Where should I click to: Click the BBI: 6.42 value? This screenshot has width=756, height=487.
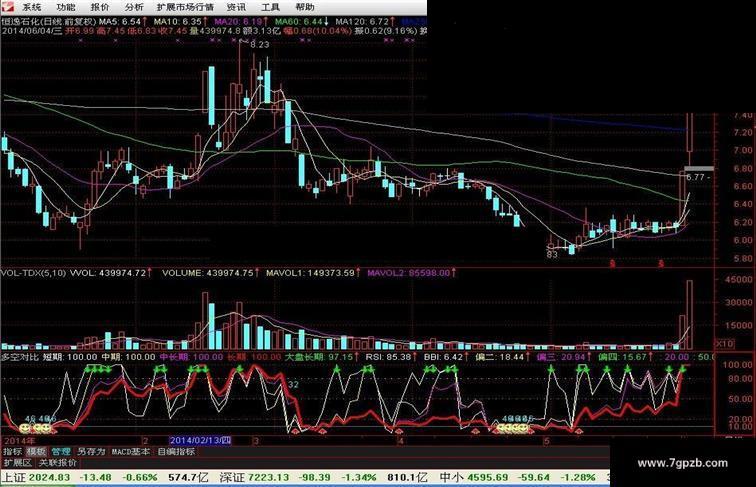(x=444, y=357)
